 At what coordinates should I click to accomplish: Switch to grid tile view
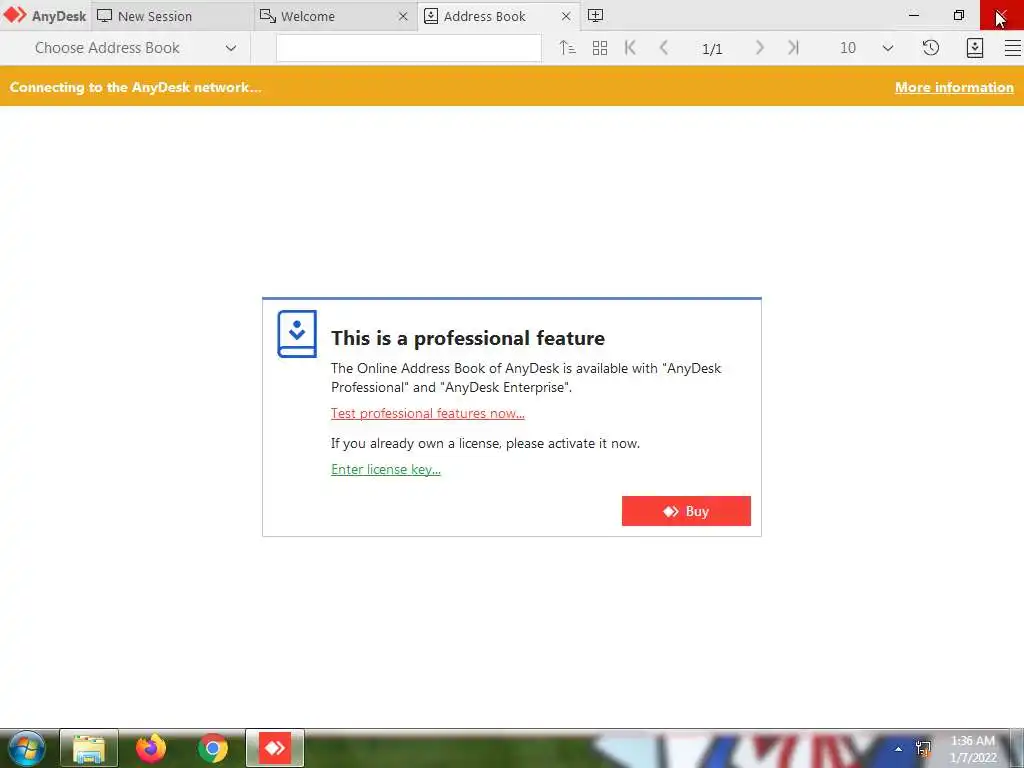tap(600, 48)
